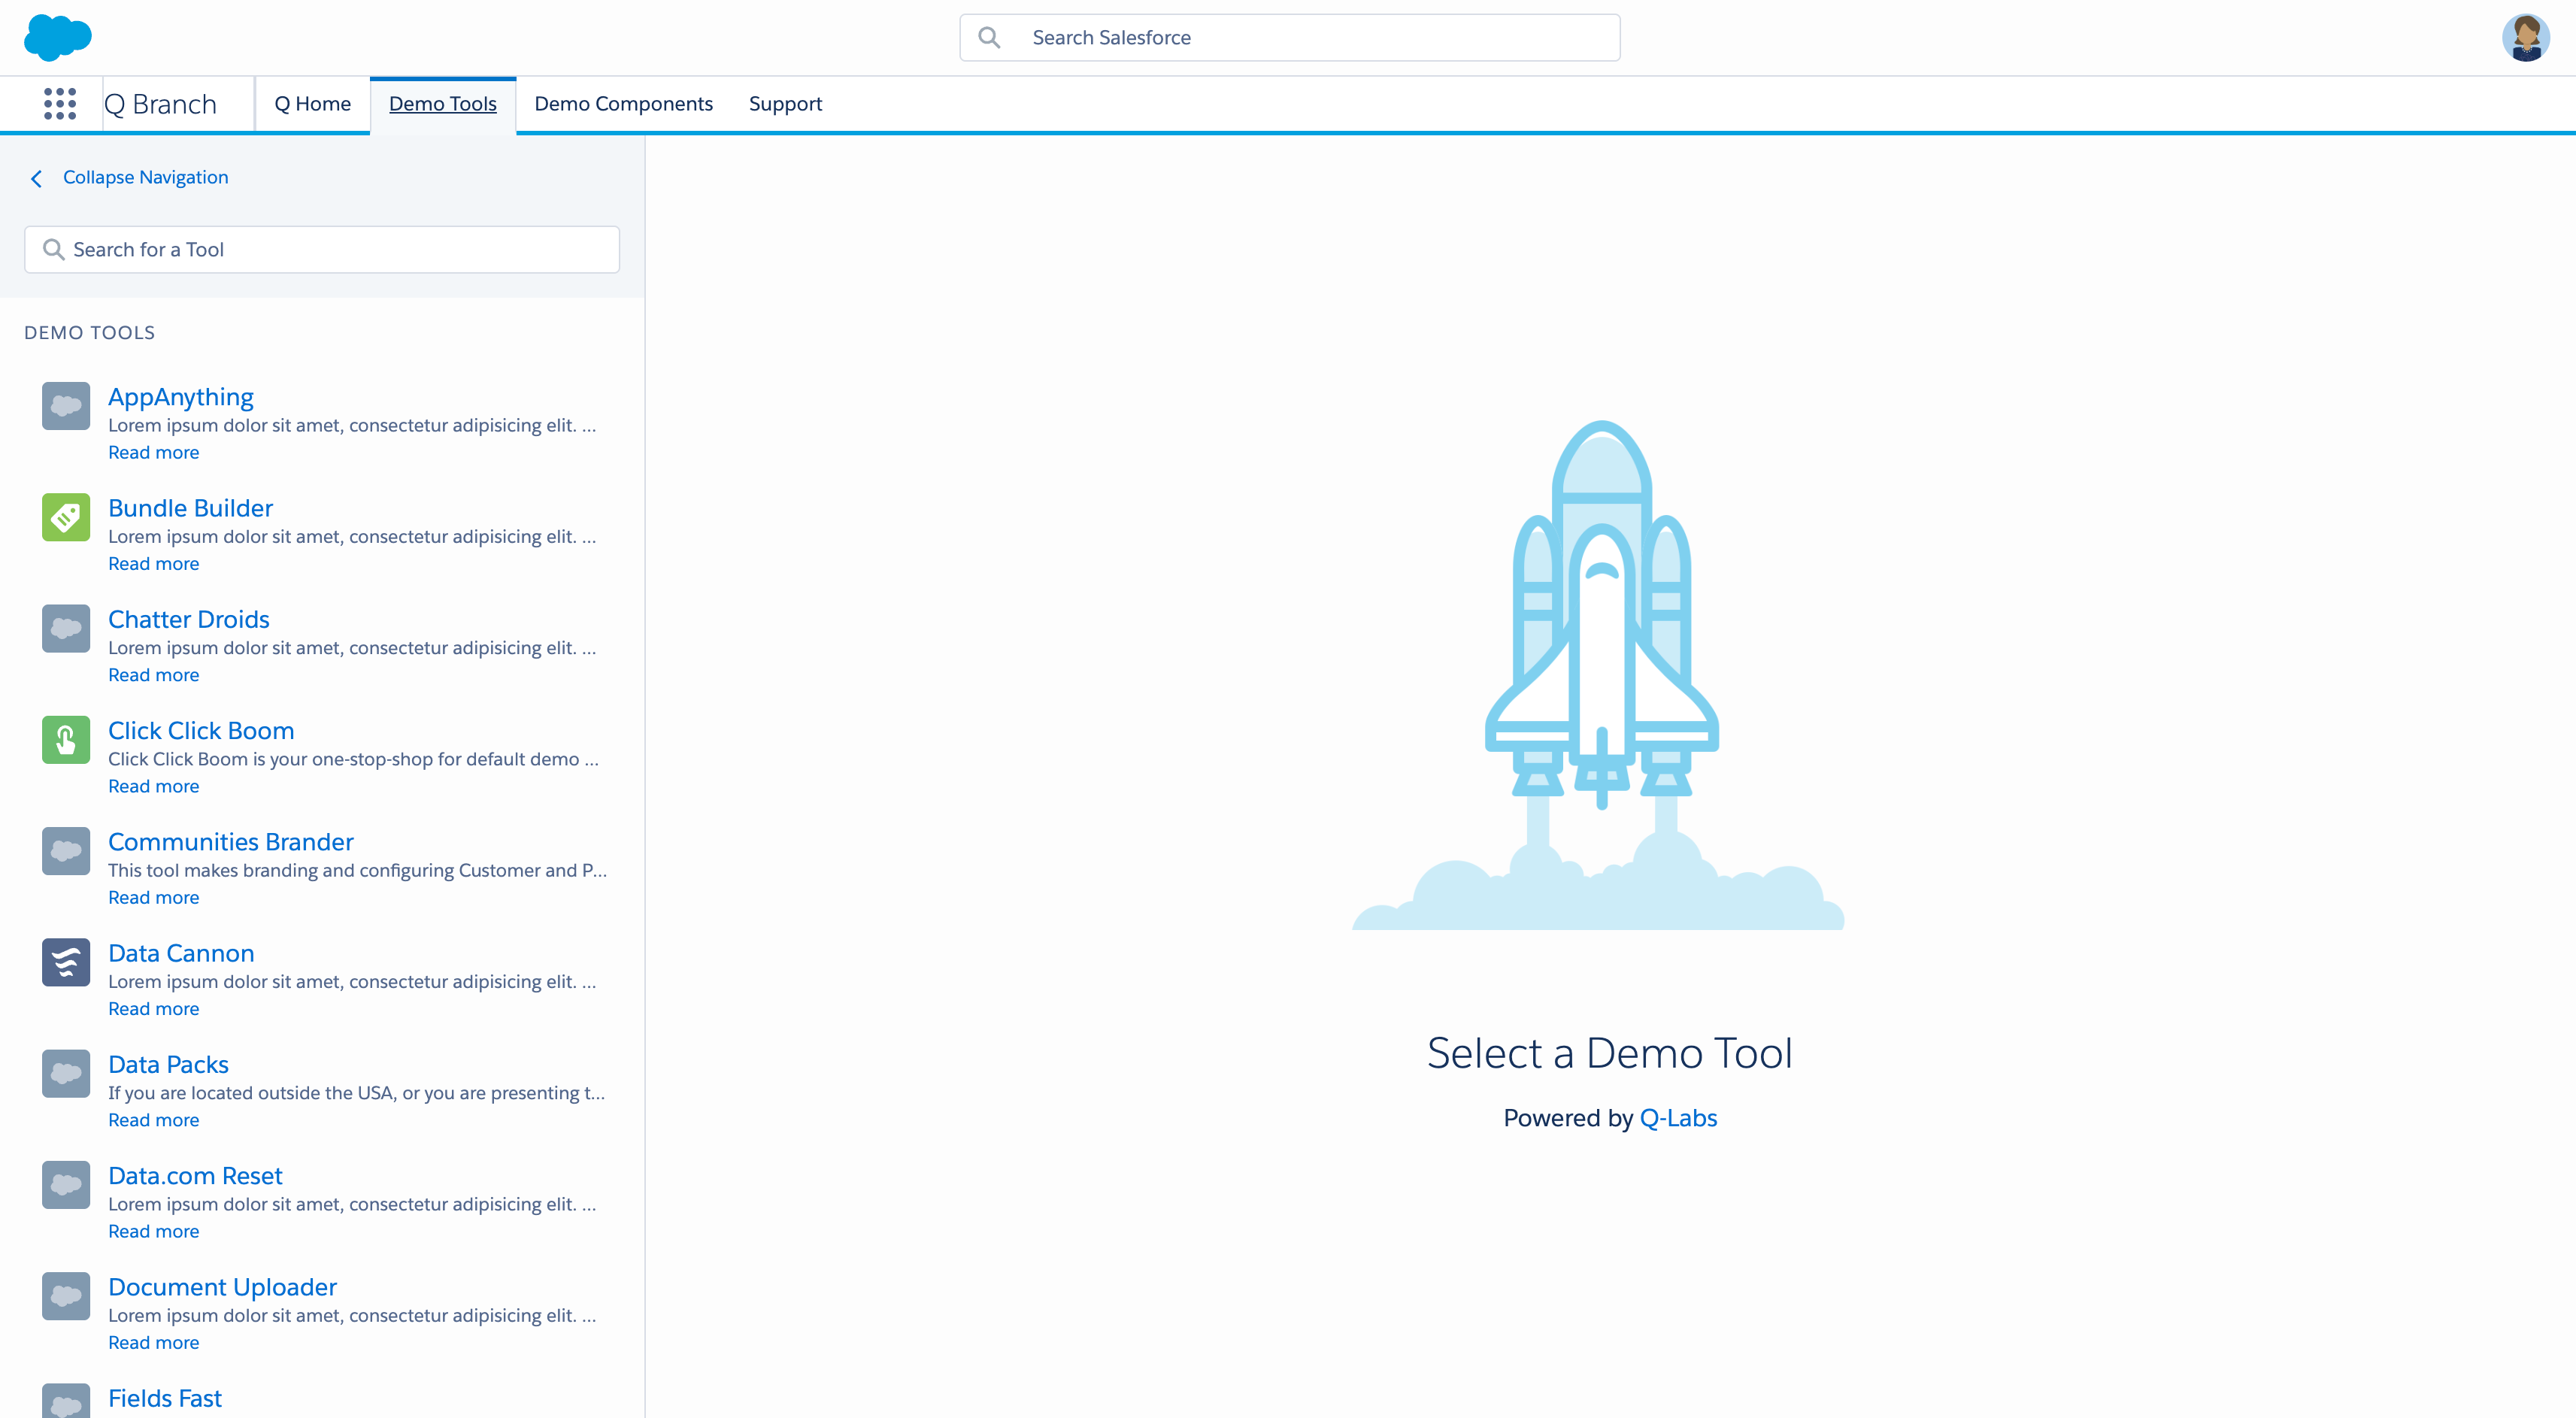Click the AppAnything tool icon
This screenshot has width=2576, height=1418.
(x=66, y=406)
